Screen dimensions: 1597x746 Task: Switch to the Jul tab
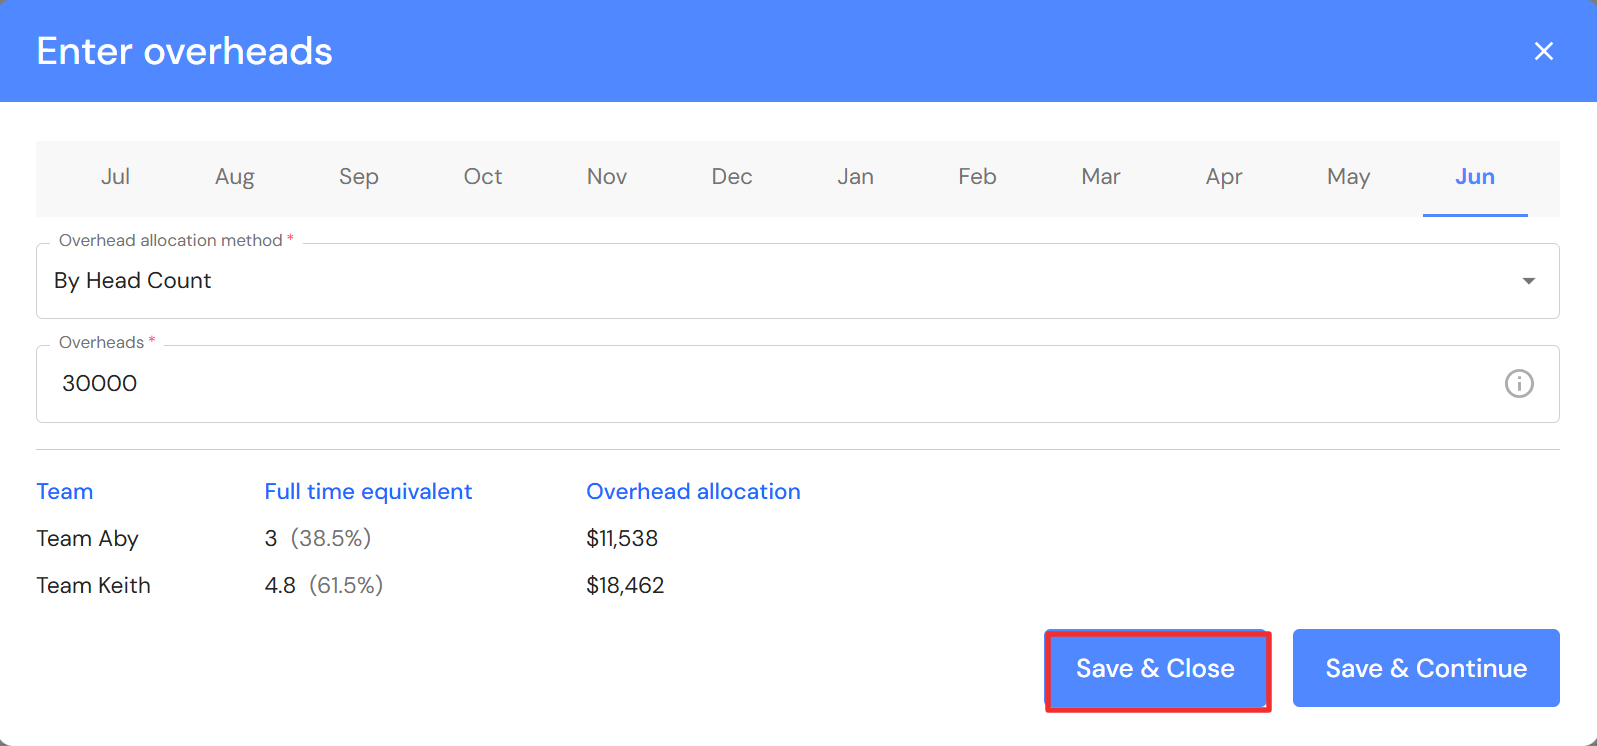(x=115, y=177)
